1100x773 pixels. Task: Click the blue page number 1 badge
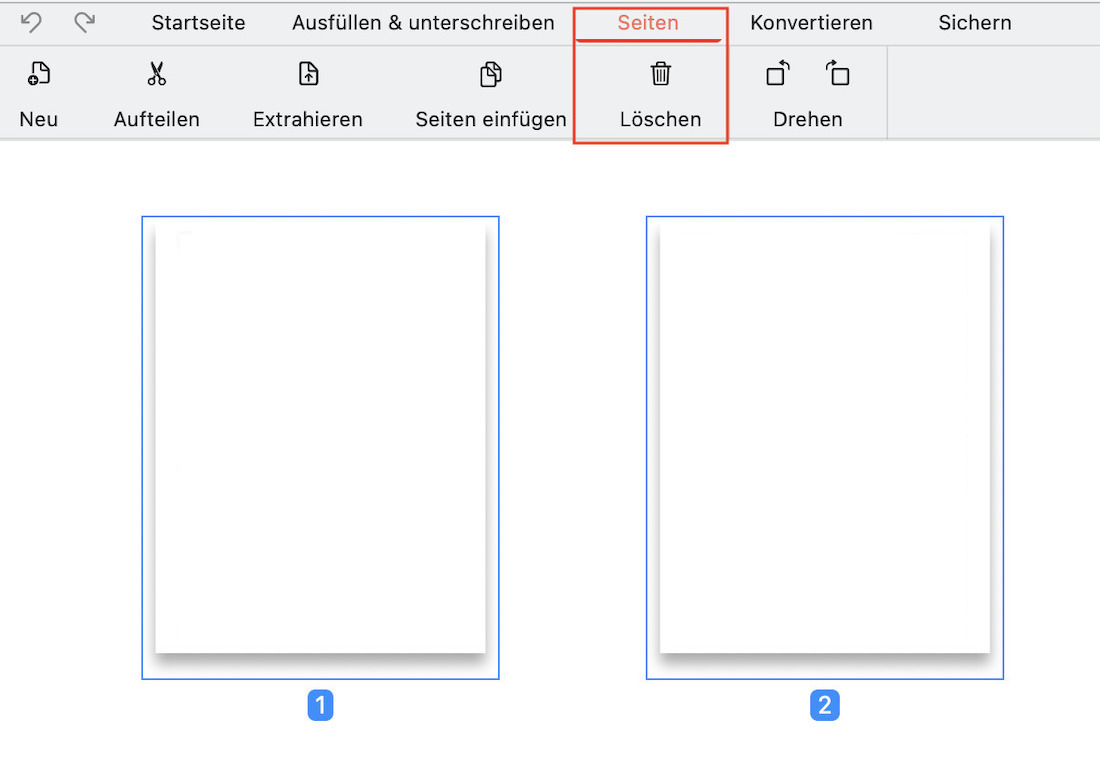point(320,706)
